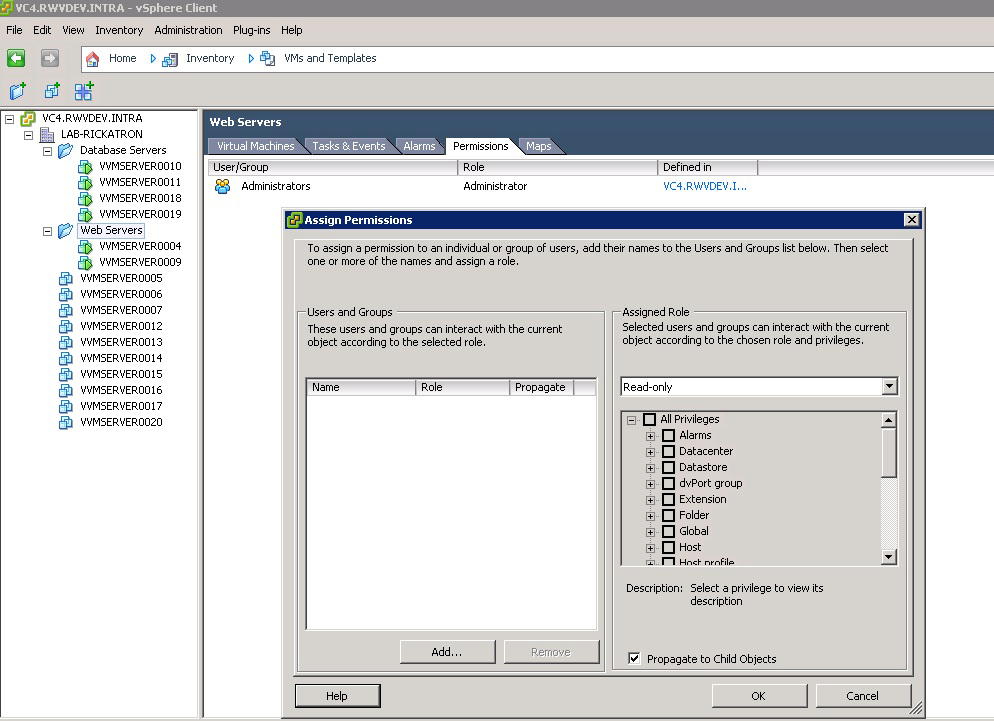
Task: Switch to the Virtual Machines tab
Action: [255, 146]
